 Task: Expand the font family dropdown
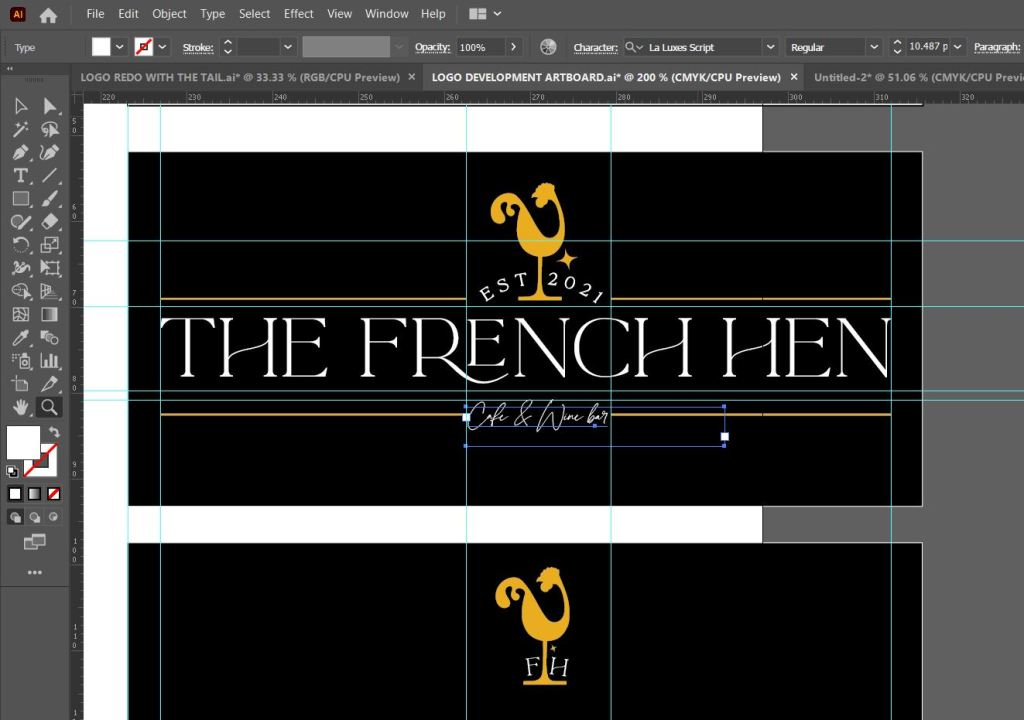click(770, 47)
